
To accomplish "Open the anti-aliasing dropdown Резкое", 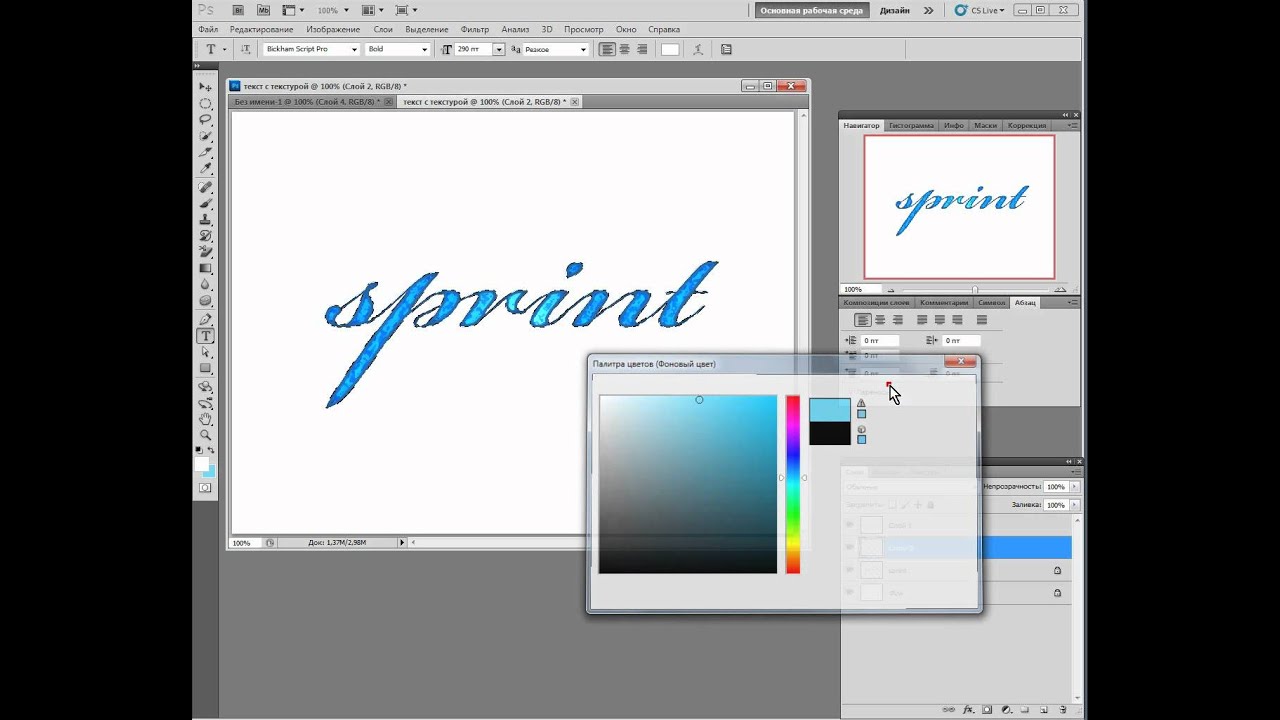I will 584,49.
